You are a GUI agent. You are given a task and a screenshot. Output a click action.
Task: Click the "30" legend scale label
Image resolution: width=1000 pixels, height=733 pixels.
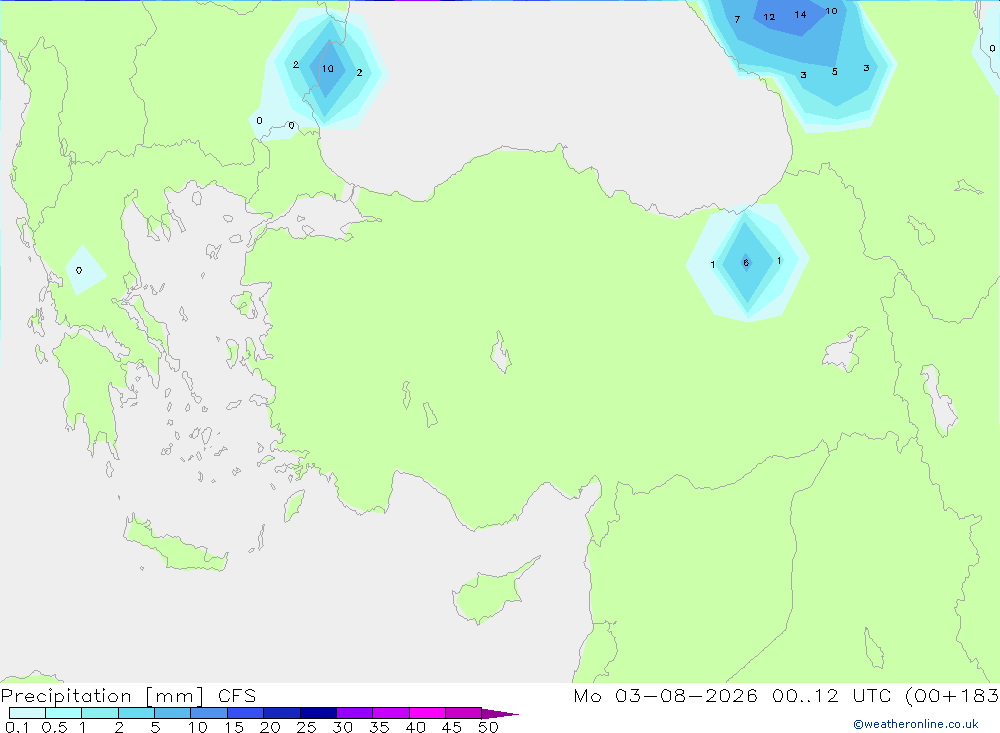[343, 727]
